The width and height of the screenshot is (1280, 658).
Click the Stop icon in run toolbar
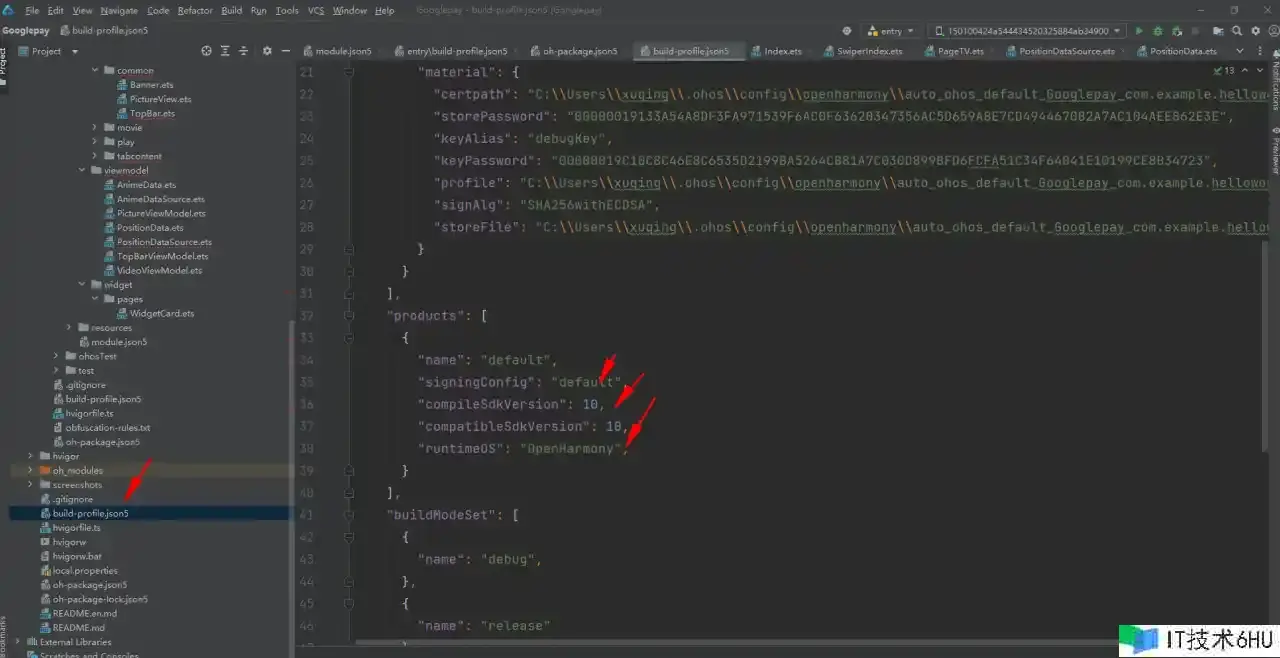tap(1196, 31)
